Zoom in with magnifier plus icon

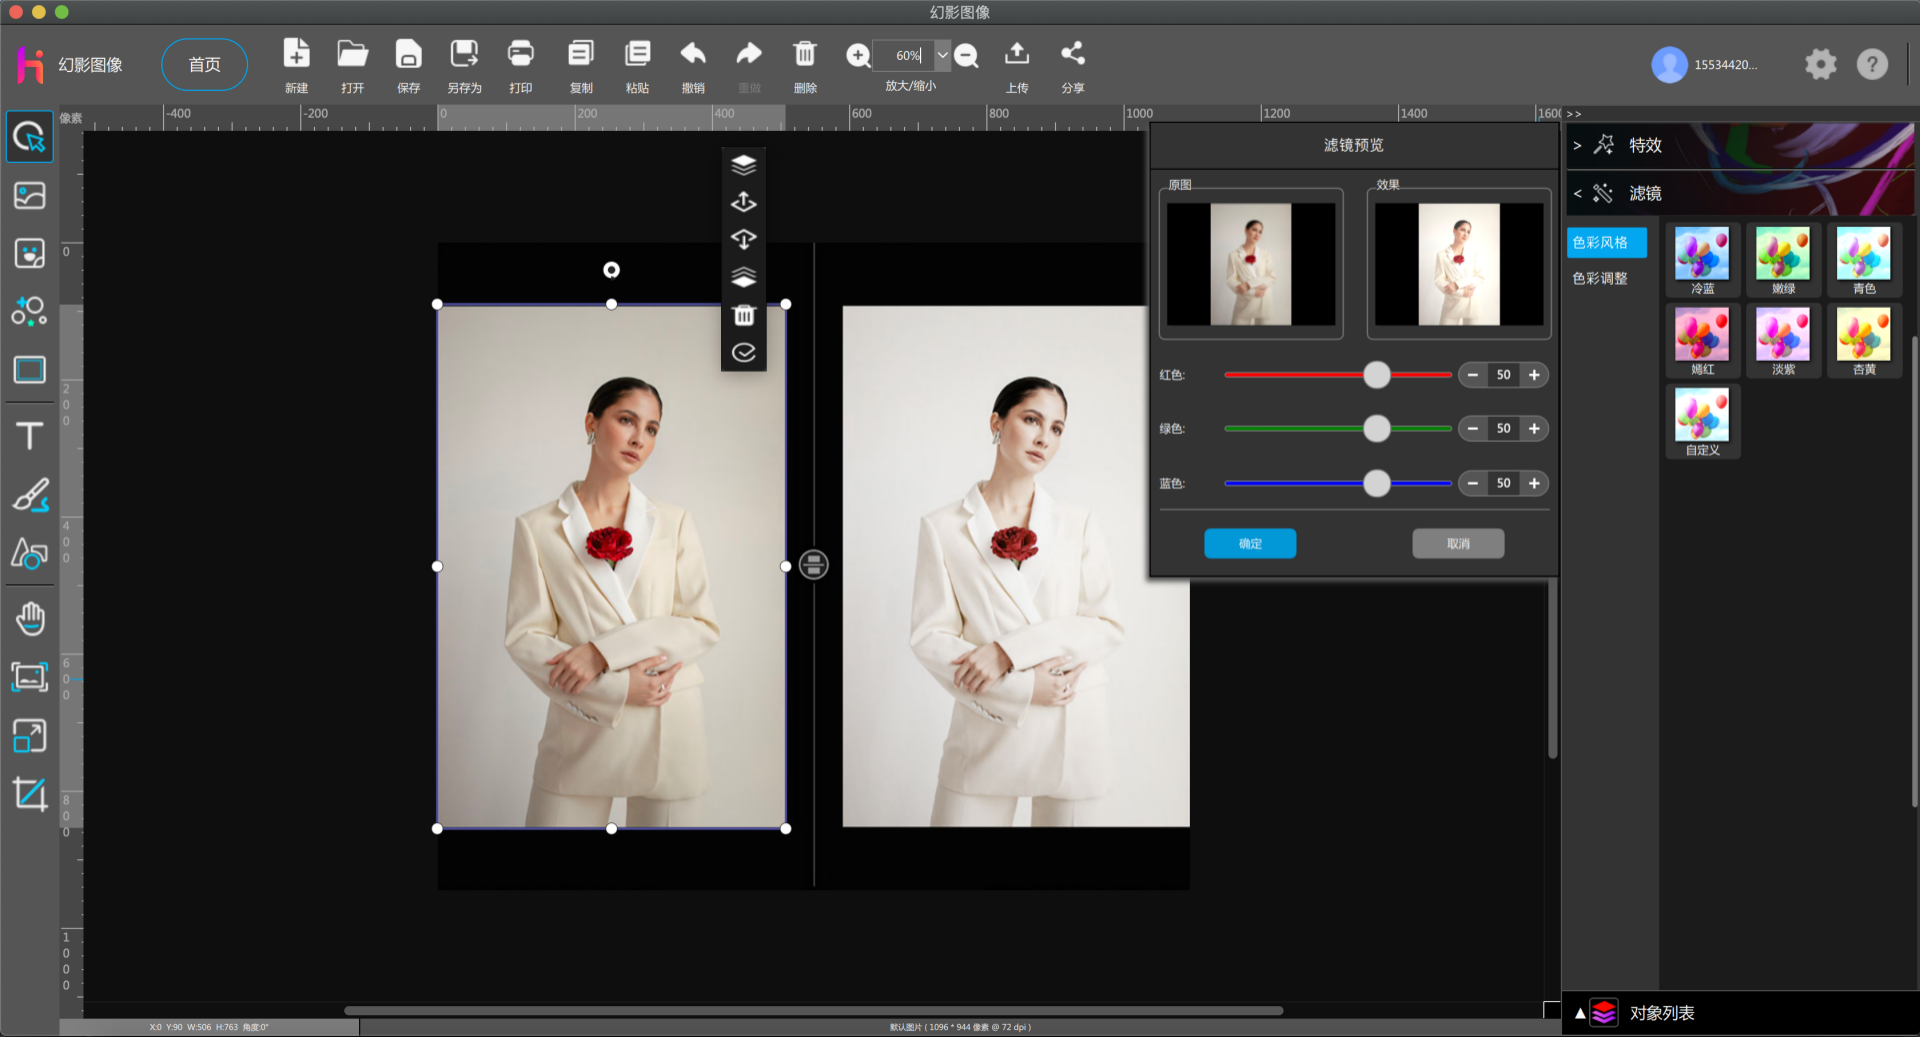pos(858,56)
